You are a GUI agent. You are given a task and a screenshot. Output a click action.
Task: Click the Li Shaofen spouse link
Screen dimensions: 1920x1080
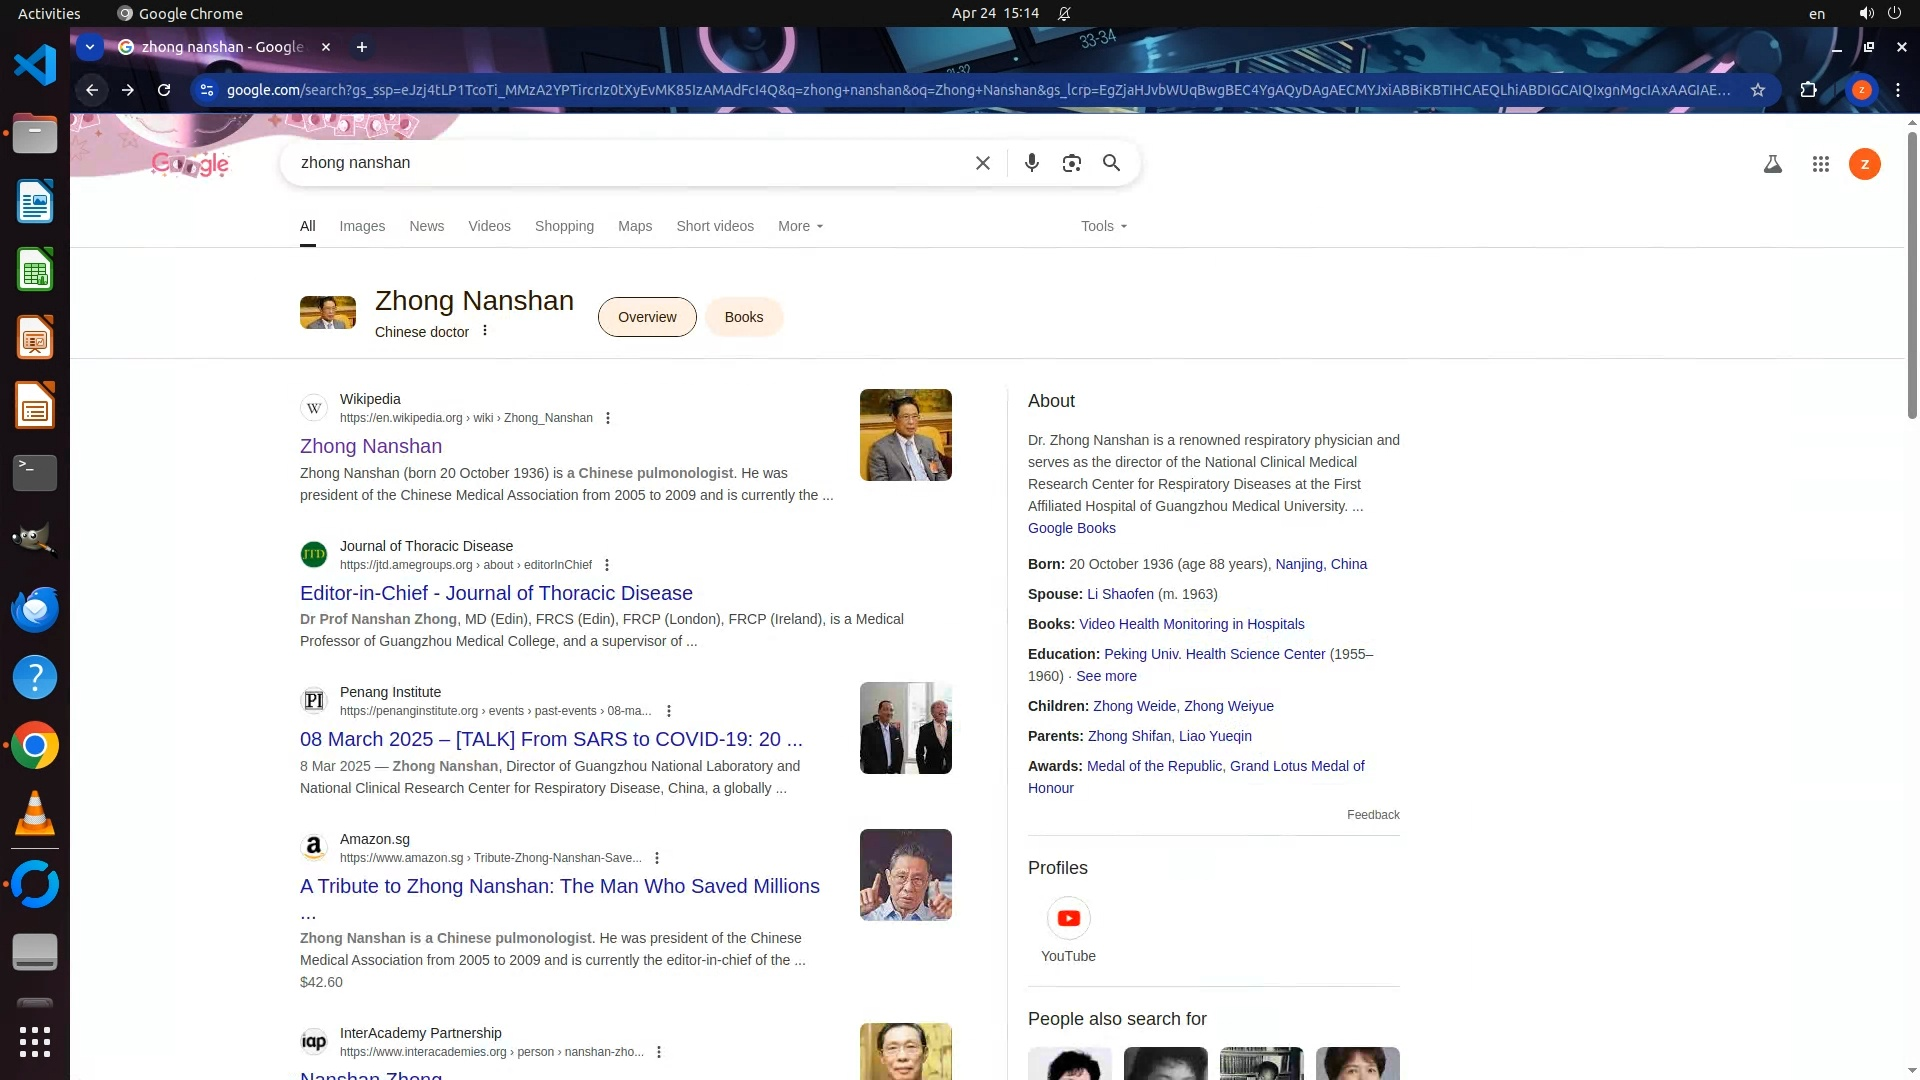pos(1120,594)
